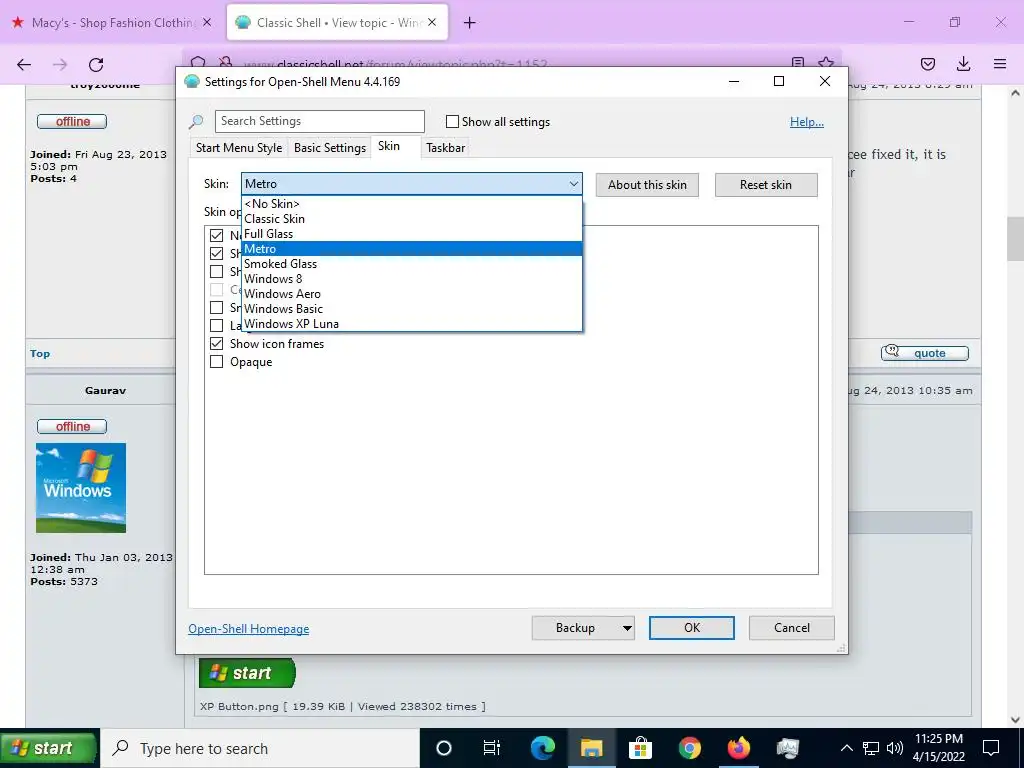This screenshot has height=768, width=1024.
Task: Collapse the Skin combo box arrow
Action: point(573,184)
